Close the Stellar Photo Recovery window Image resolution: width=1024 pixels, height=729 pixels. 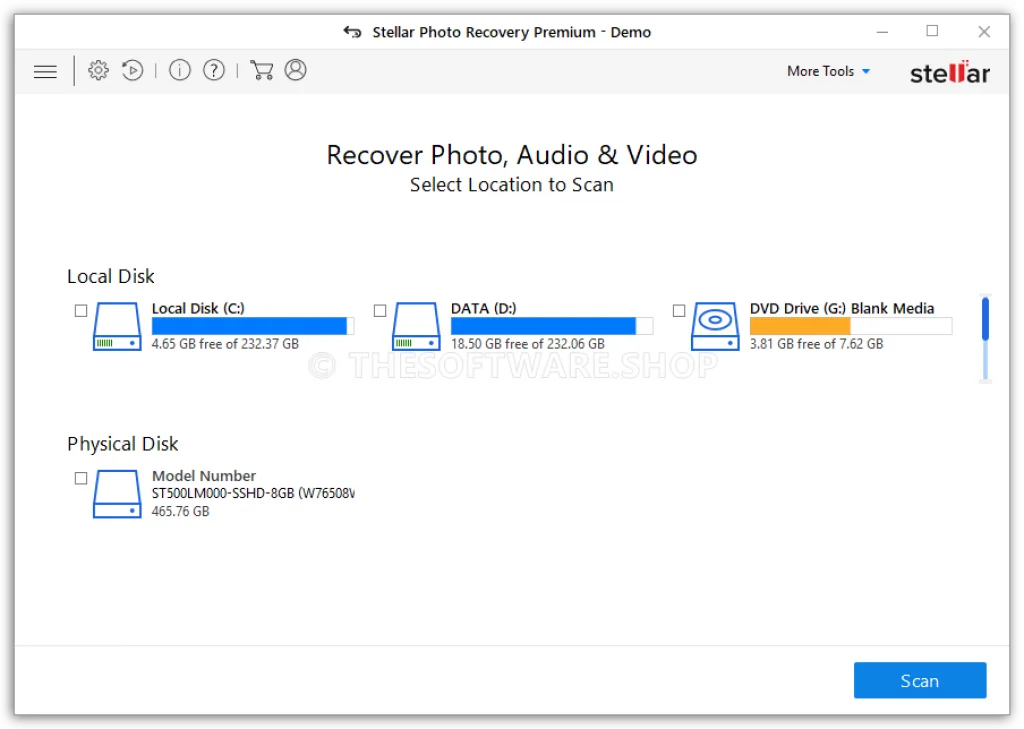coord(984,31)
